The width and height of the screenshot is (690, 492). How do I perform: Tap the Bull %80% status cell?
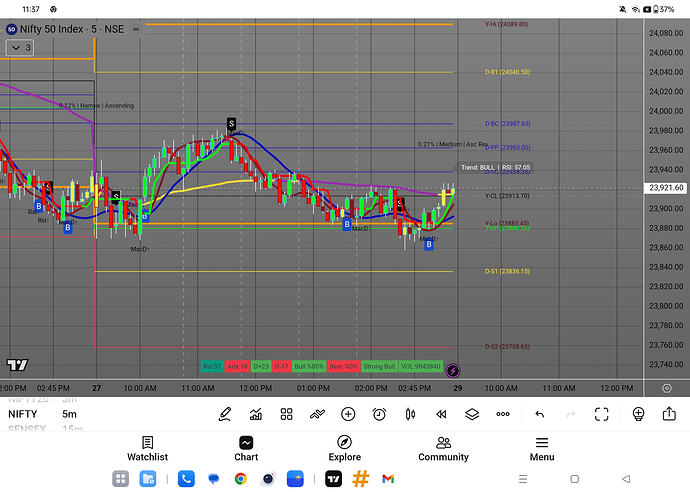pyautogui.click(x=309, y=366)
